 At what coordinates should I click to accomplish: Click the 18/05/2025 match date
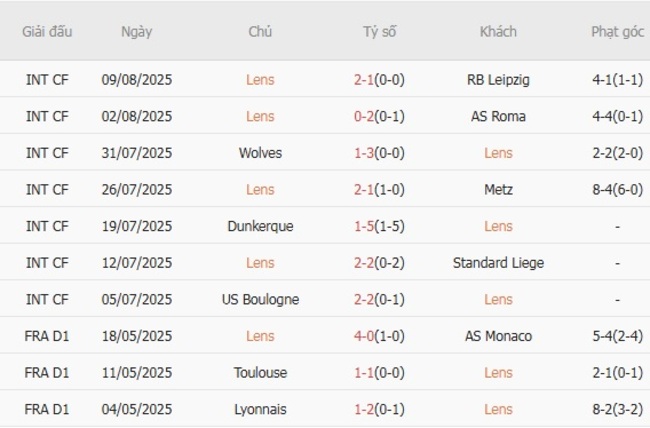pos(137,337)
